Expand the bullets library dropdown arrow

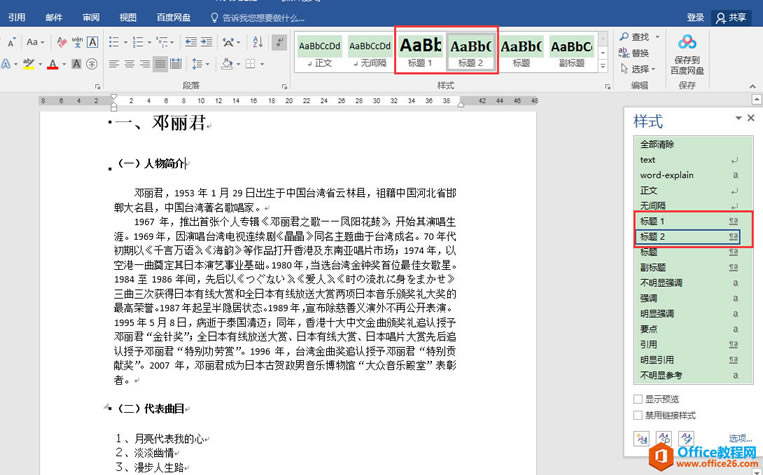[x=125, y=42]
